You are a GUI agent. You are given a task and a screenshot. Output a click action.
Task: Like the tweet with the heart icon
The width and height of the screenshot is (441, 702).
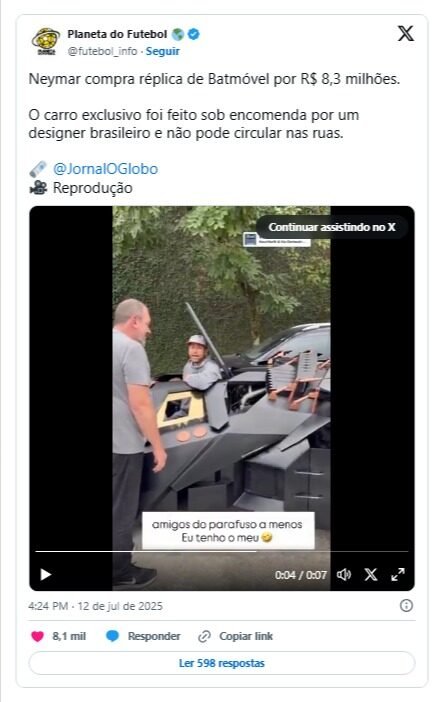38,636
